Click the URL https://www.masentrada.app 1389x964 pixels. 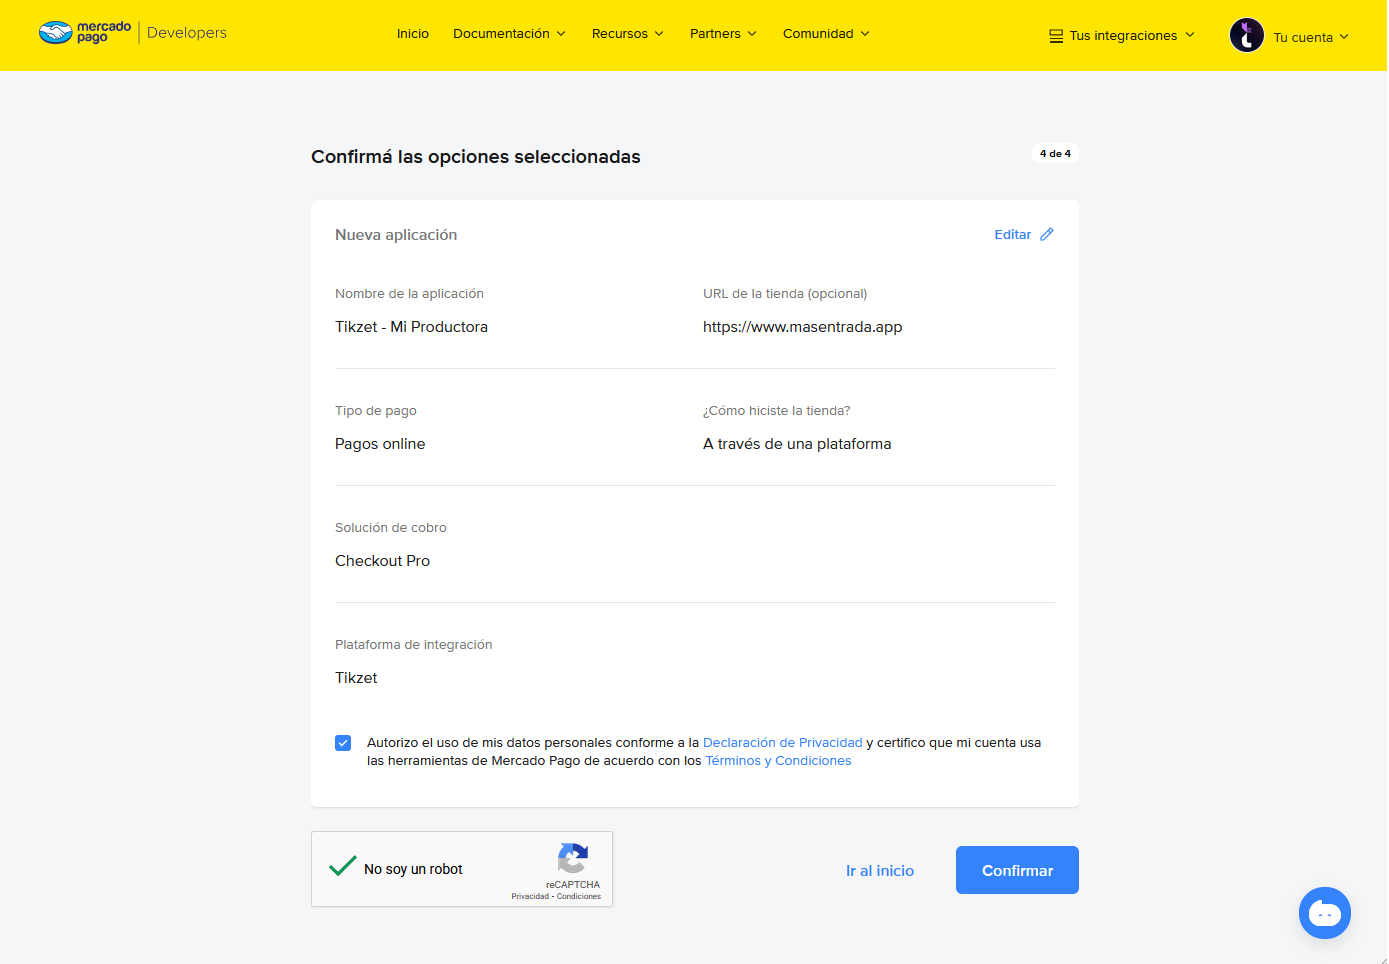[802, 327]
